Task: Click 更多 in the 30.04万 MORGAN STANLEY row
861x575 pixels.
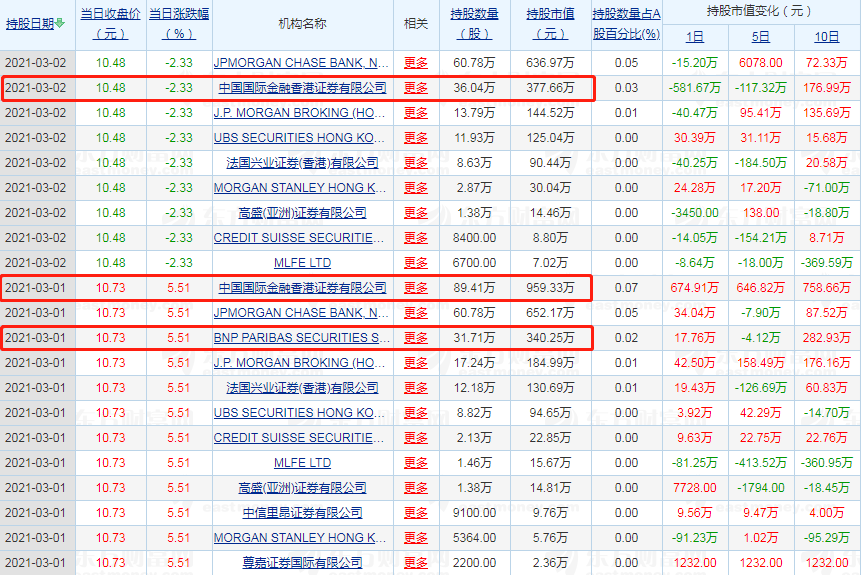Action: 416,188
